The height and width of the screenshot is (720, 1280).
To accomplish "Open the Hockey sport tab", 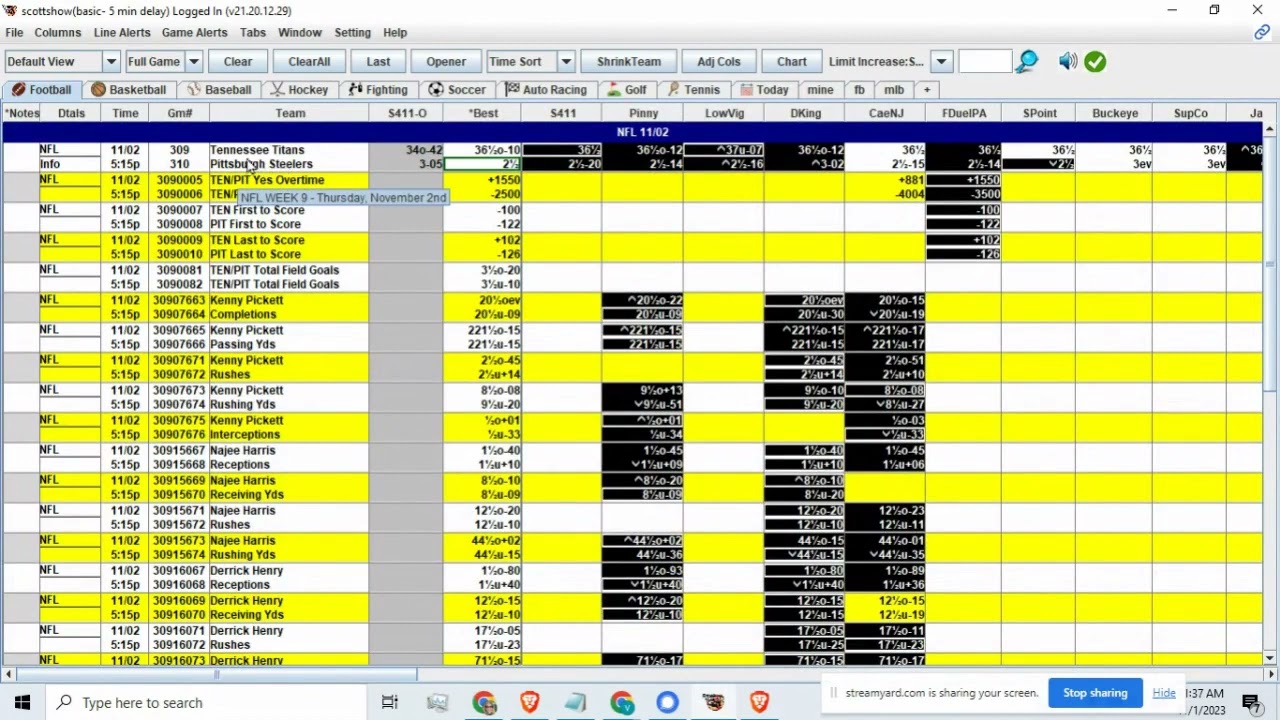I will (299, 90).
